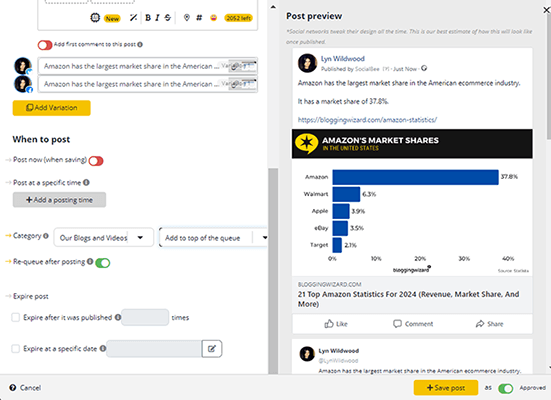Click Add Variation button
The height and width of the screenshot is (400, 551).
52,108
